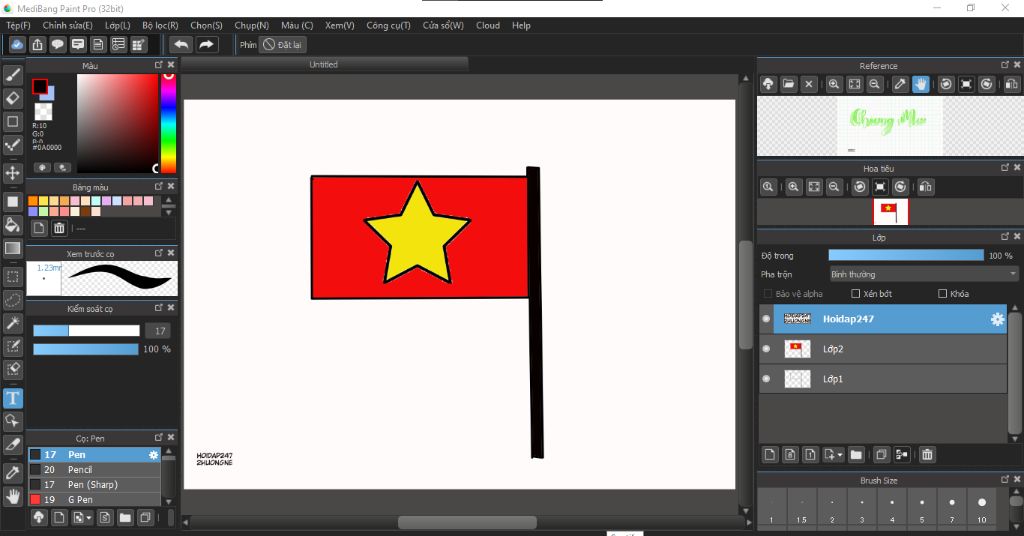Click the navigator flag thumbnail
The width and height of the screenshot is (1024, 536).
point(891,212)
